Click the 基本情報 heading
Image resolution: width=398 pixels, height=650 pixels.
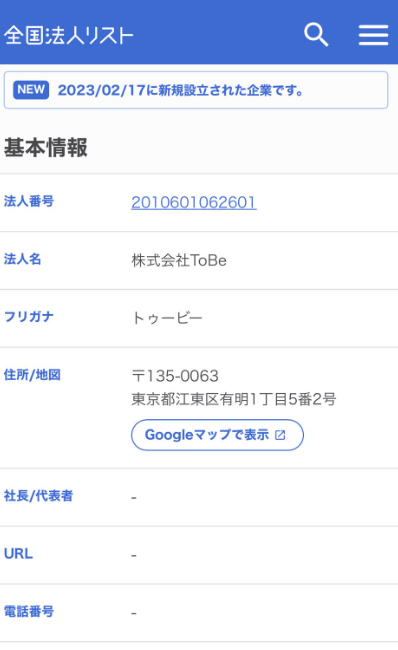46,147
